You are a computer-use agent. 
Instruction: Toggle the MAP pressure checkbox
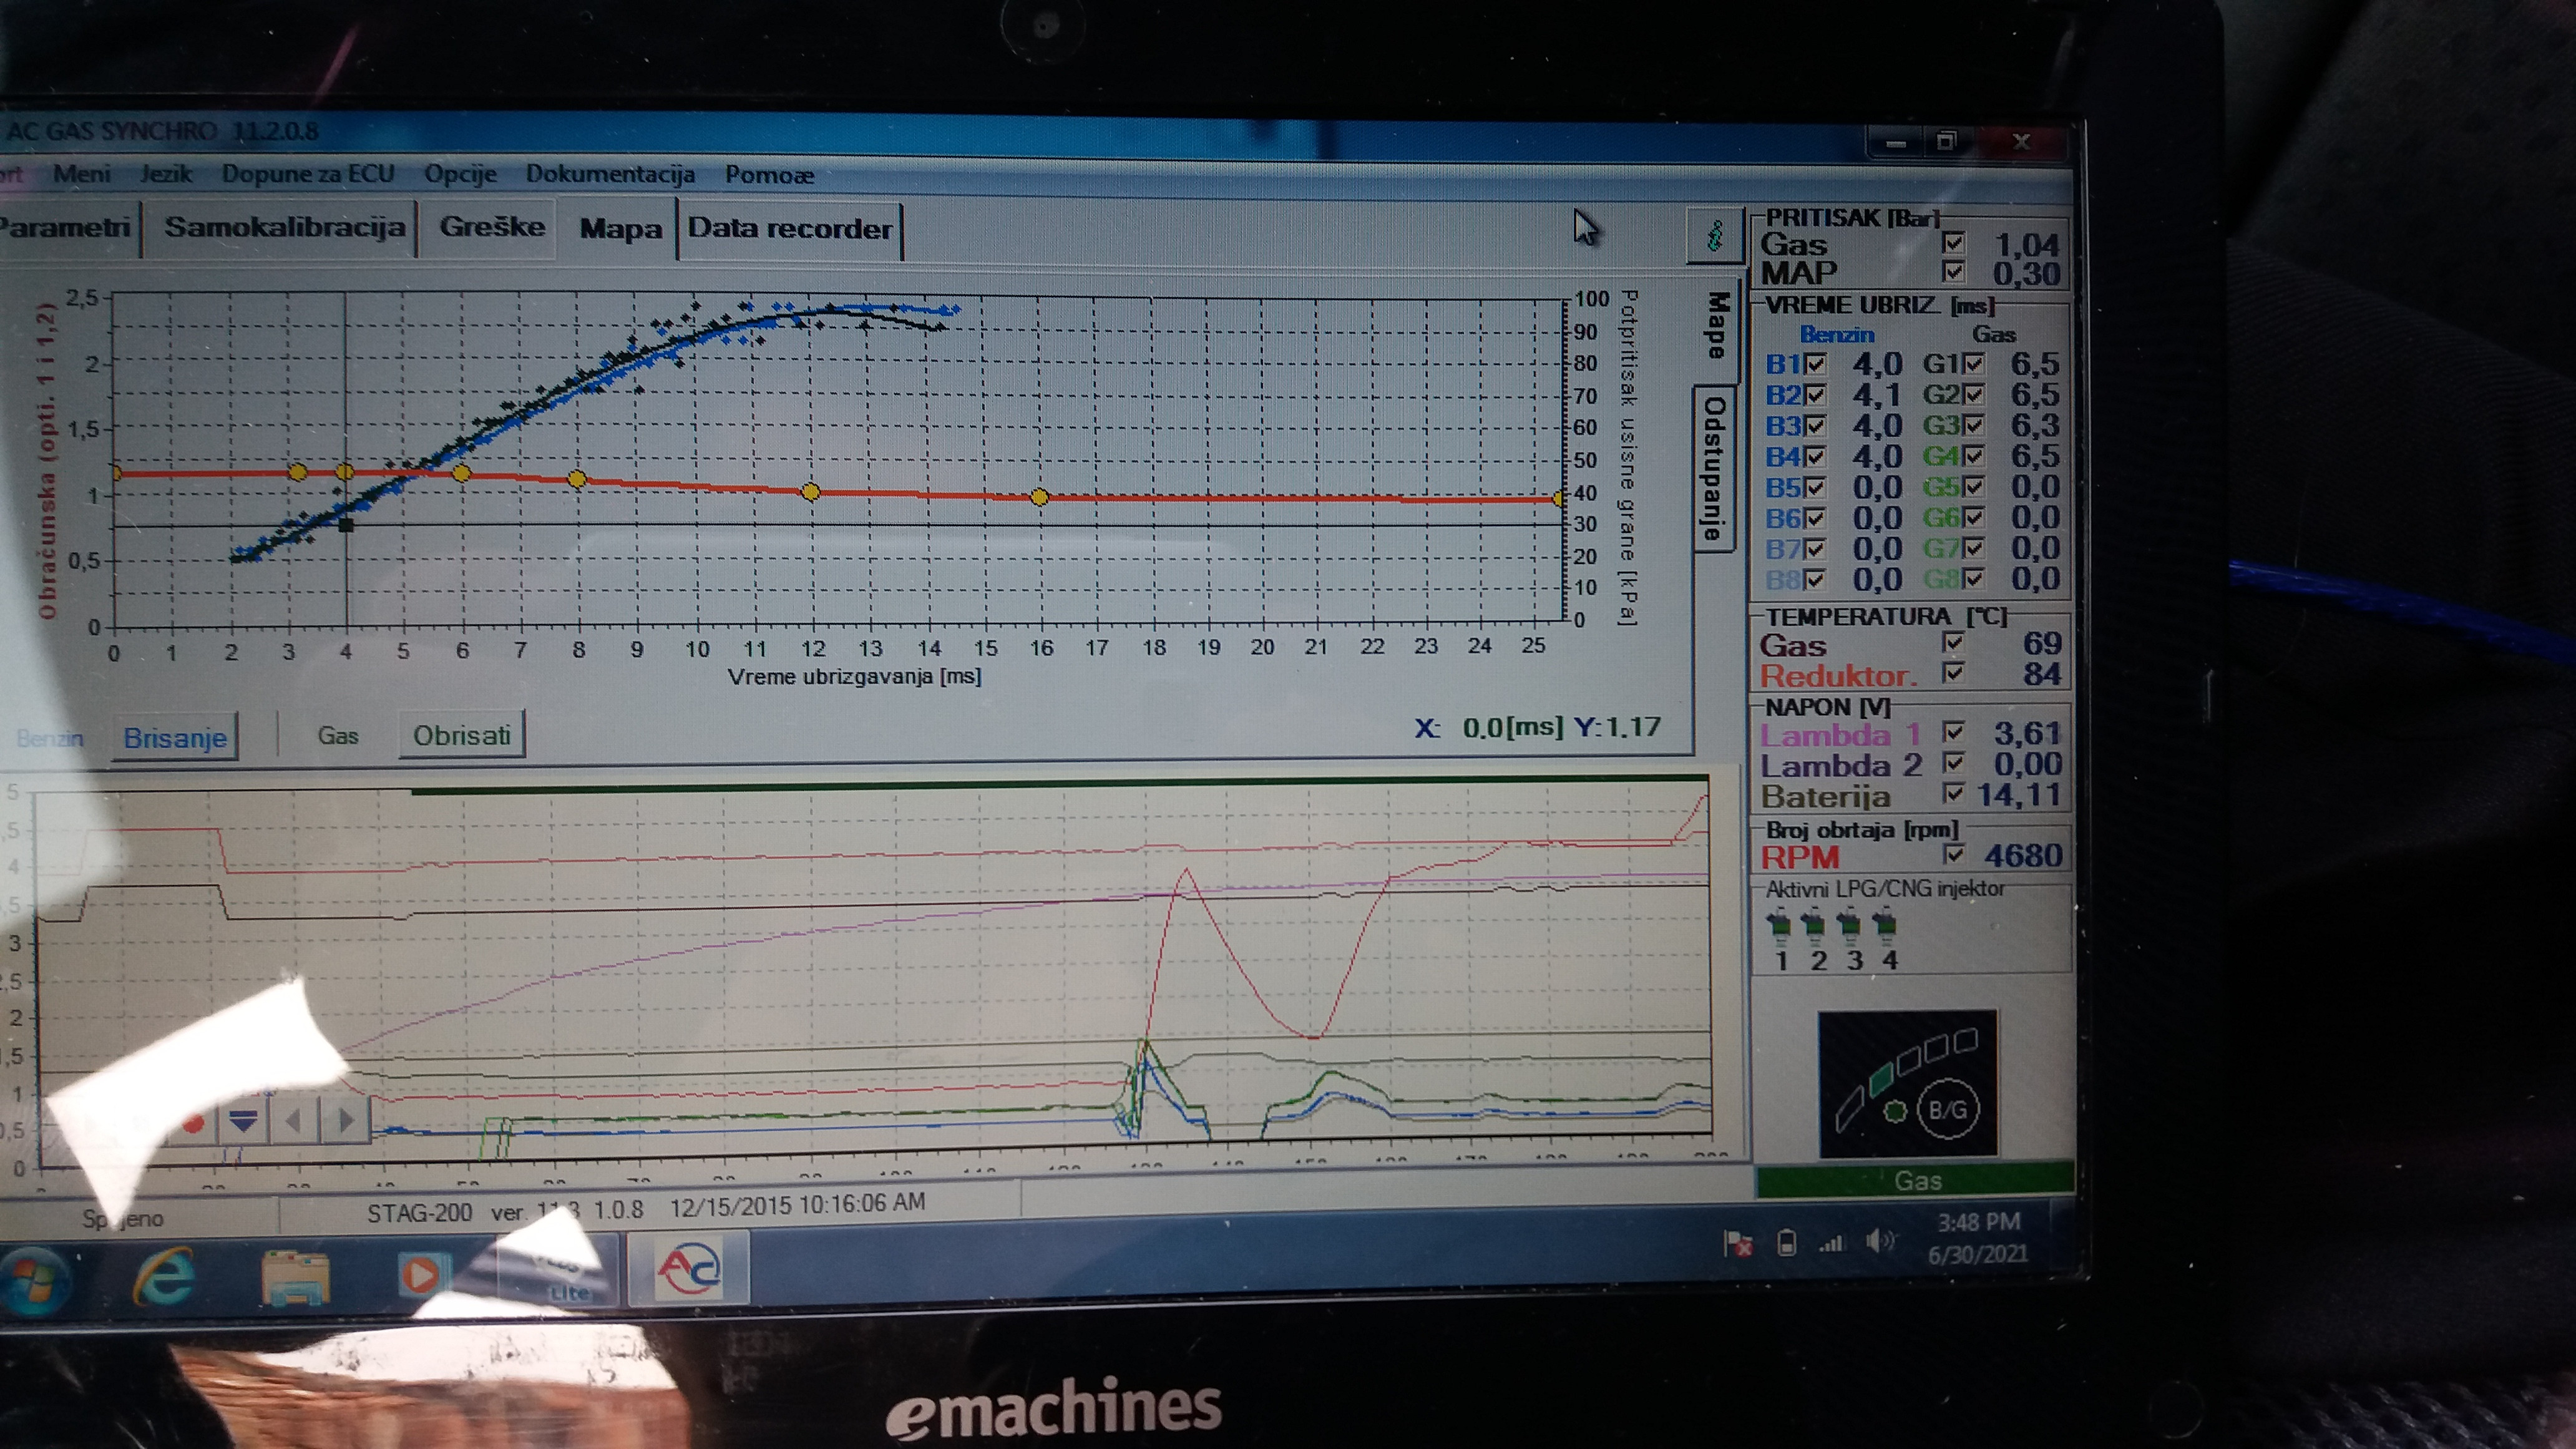pyautogui.click(x=1953, y=271)
